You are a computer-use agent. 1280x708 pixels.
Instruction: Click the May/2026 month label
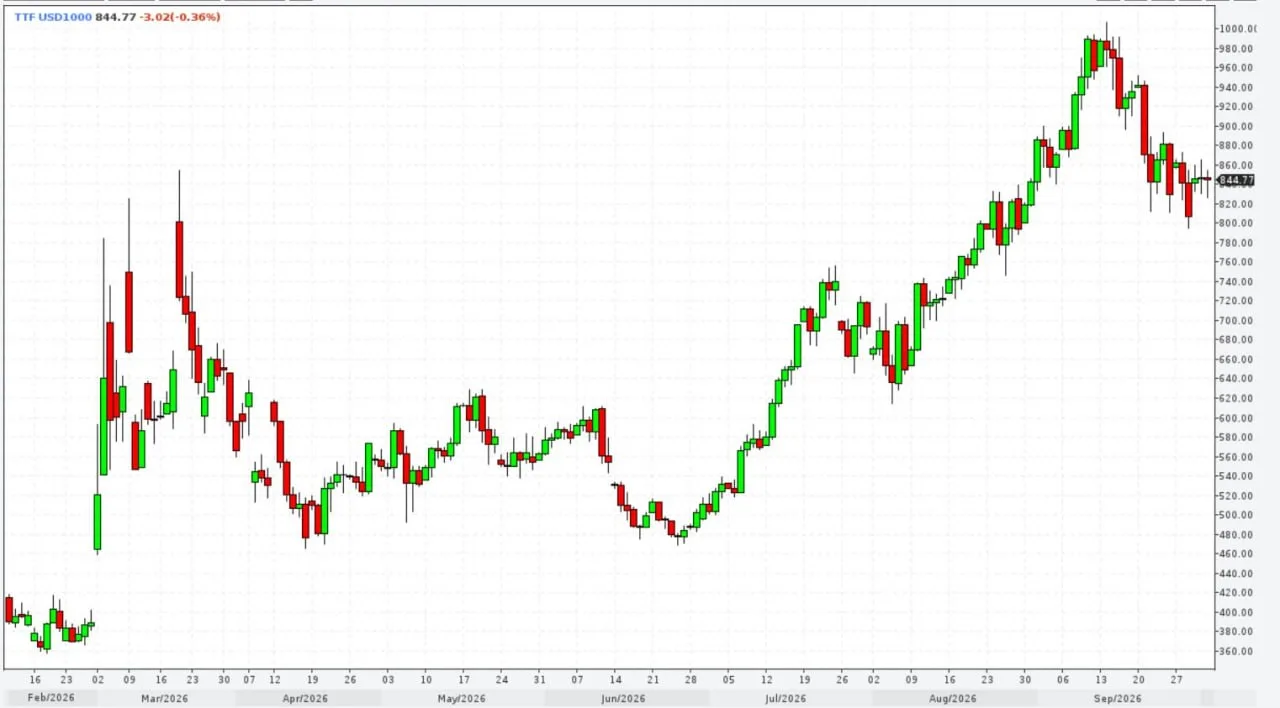point(462,698)
